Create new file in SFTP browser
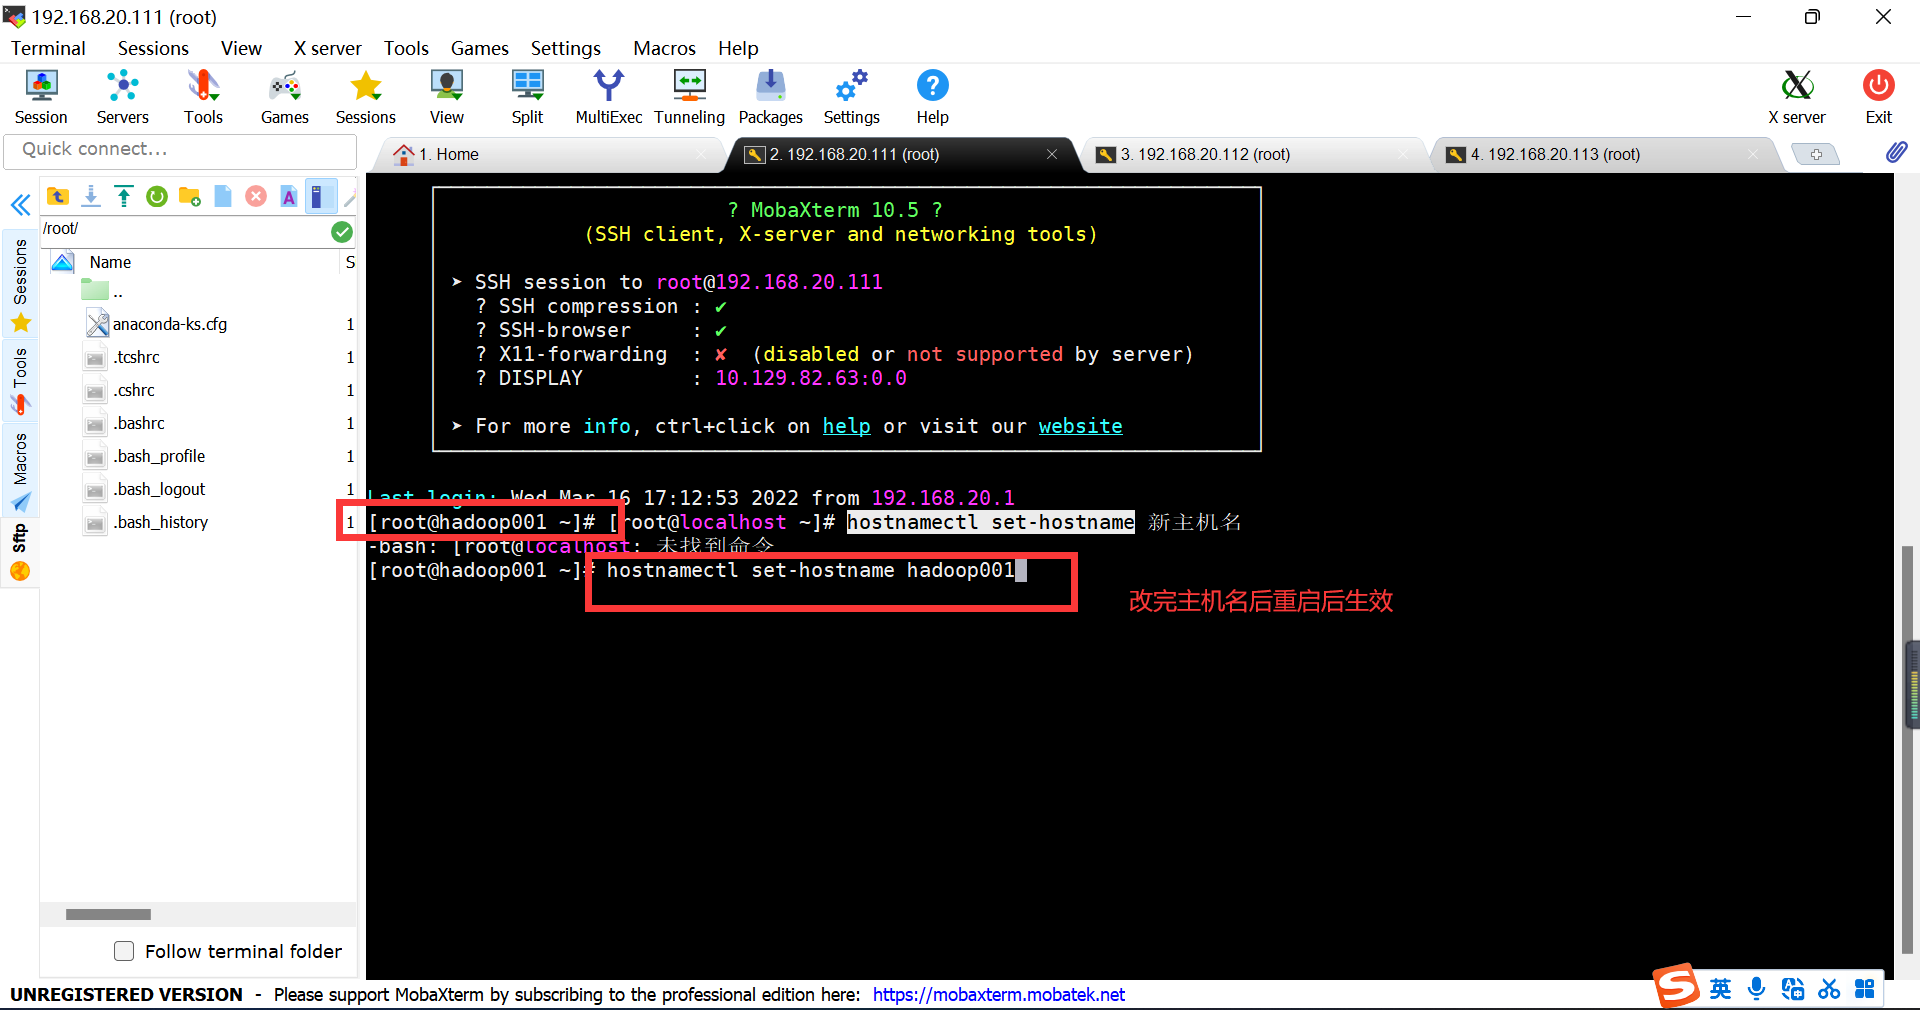Image resolution: width=1920 pixels, height=1010 pixels. [223, 196]
